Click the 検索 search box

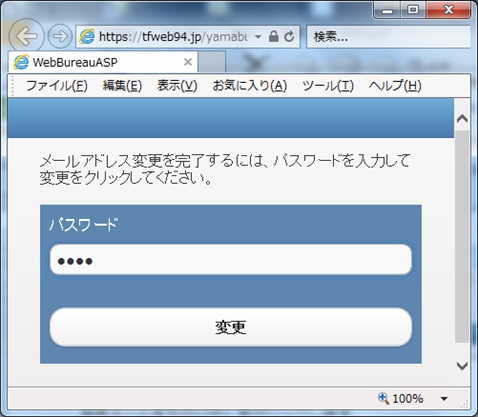(388, 37)
